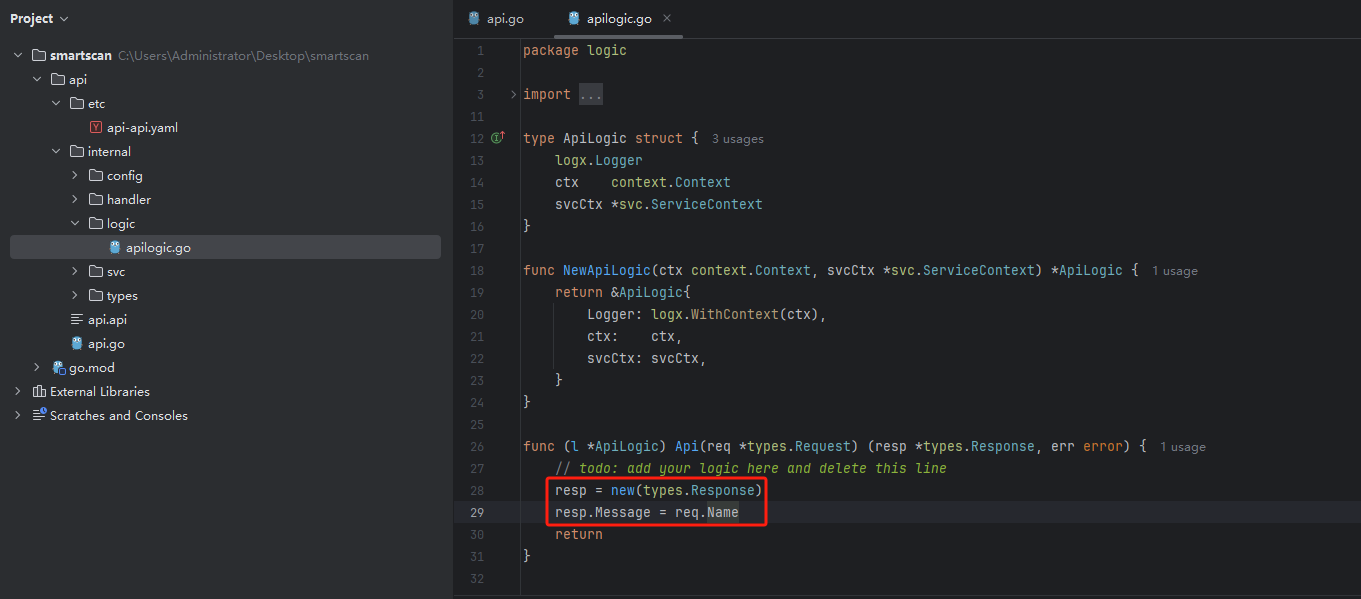Click the etc folder icon

(77, 104)
